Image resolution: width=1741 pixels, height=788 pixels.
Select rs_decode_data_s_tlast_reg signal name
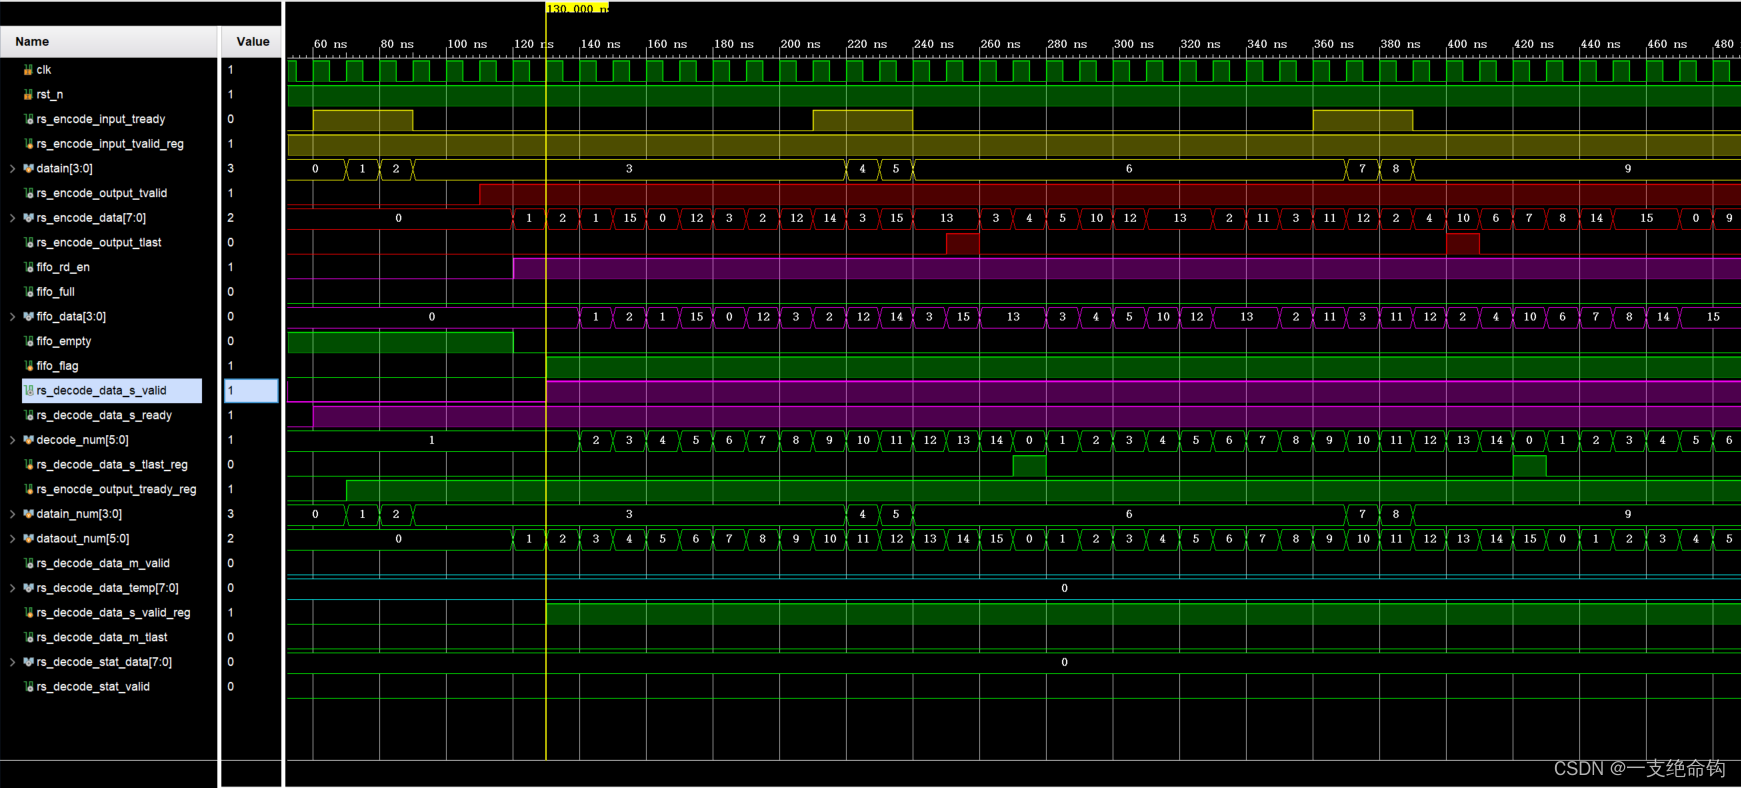pyautogui.click(x=112, y=465)
